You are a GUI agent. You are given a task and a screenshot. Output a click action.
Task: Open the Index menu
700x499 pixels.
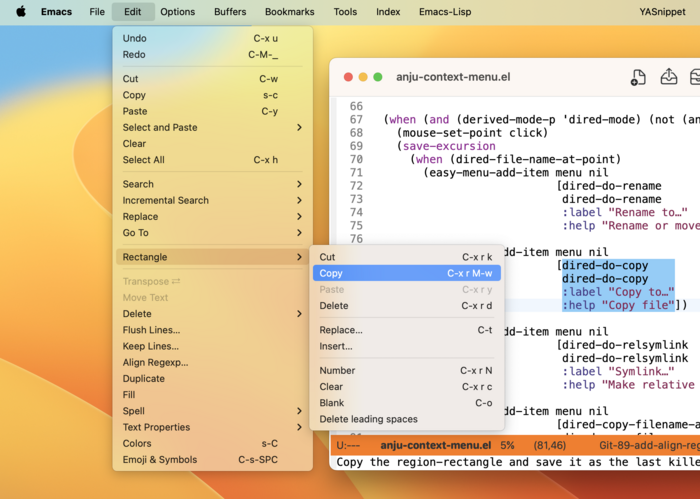pos(388,12)
